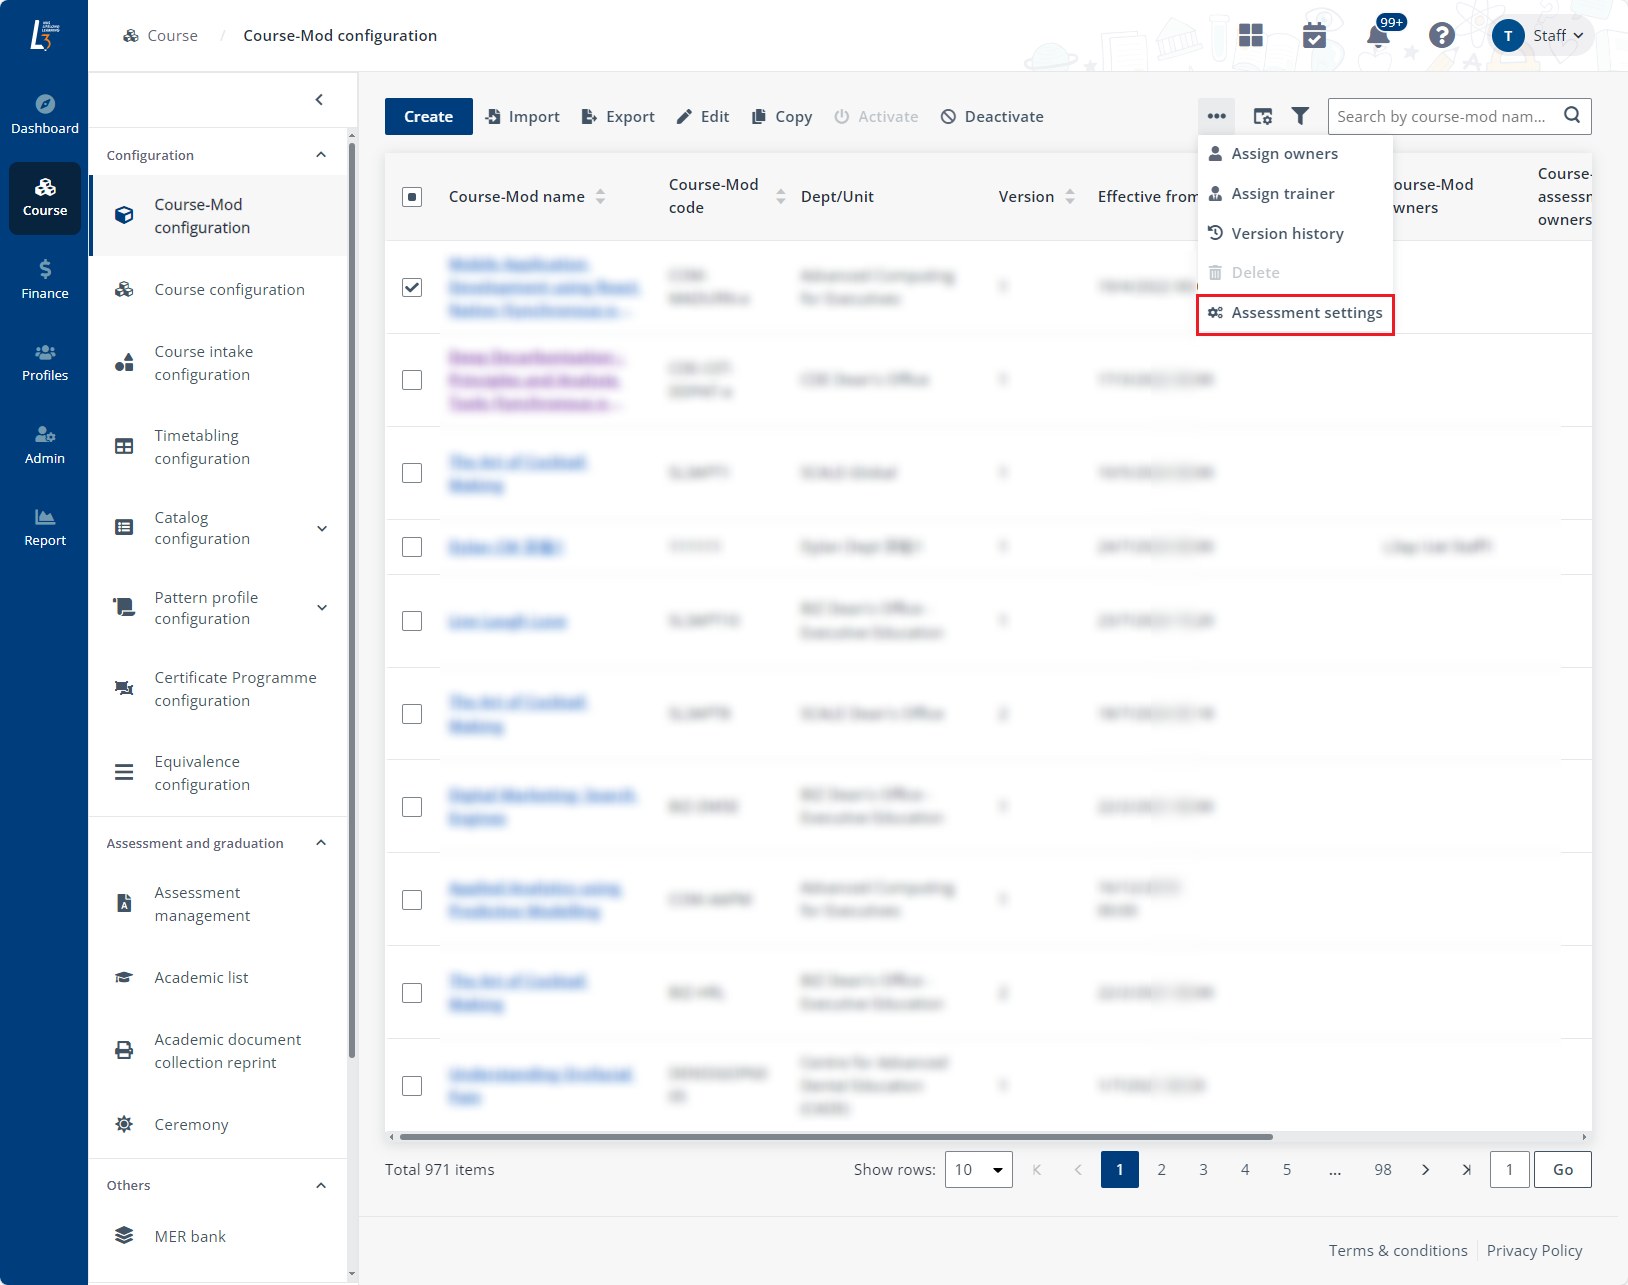
Task: Click the horizontal table scrollbar
Action: 835,1137
